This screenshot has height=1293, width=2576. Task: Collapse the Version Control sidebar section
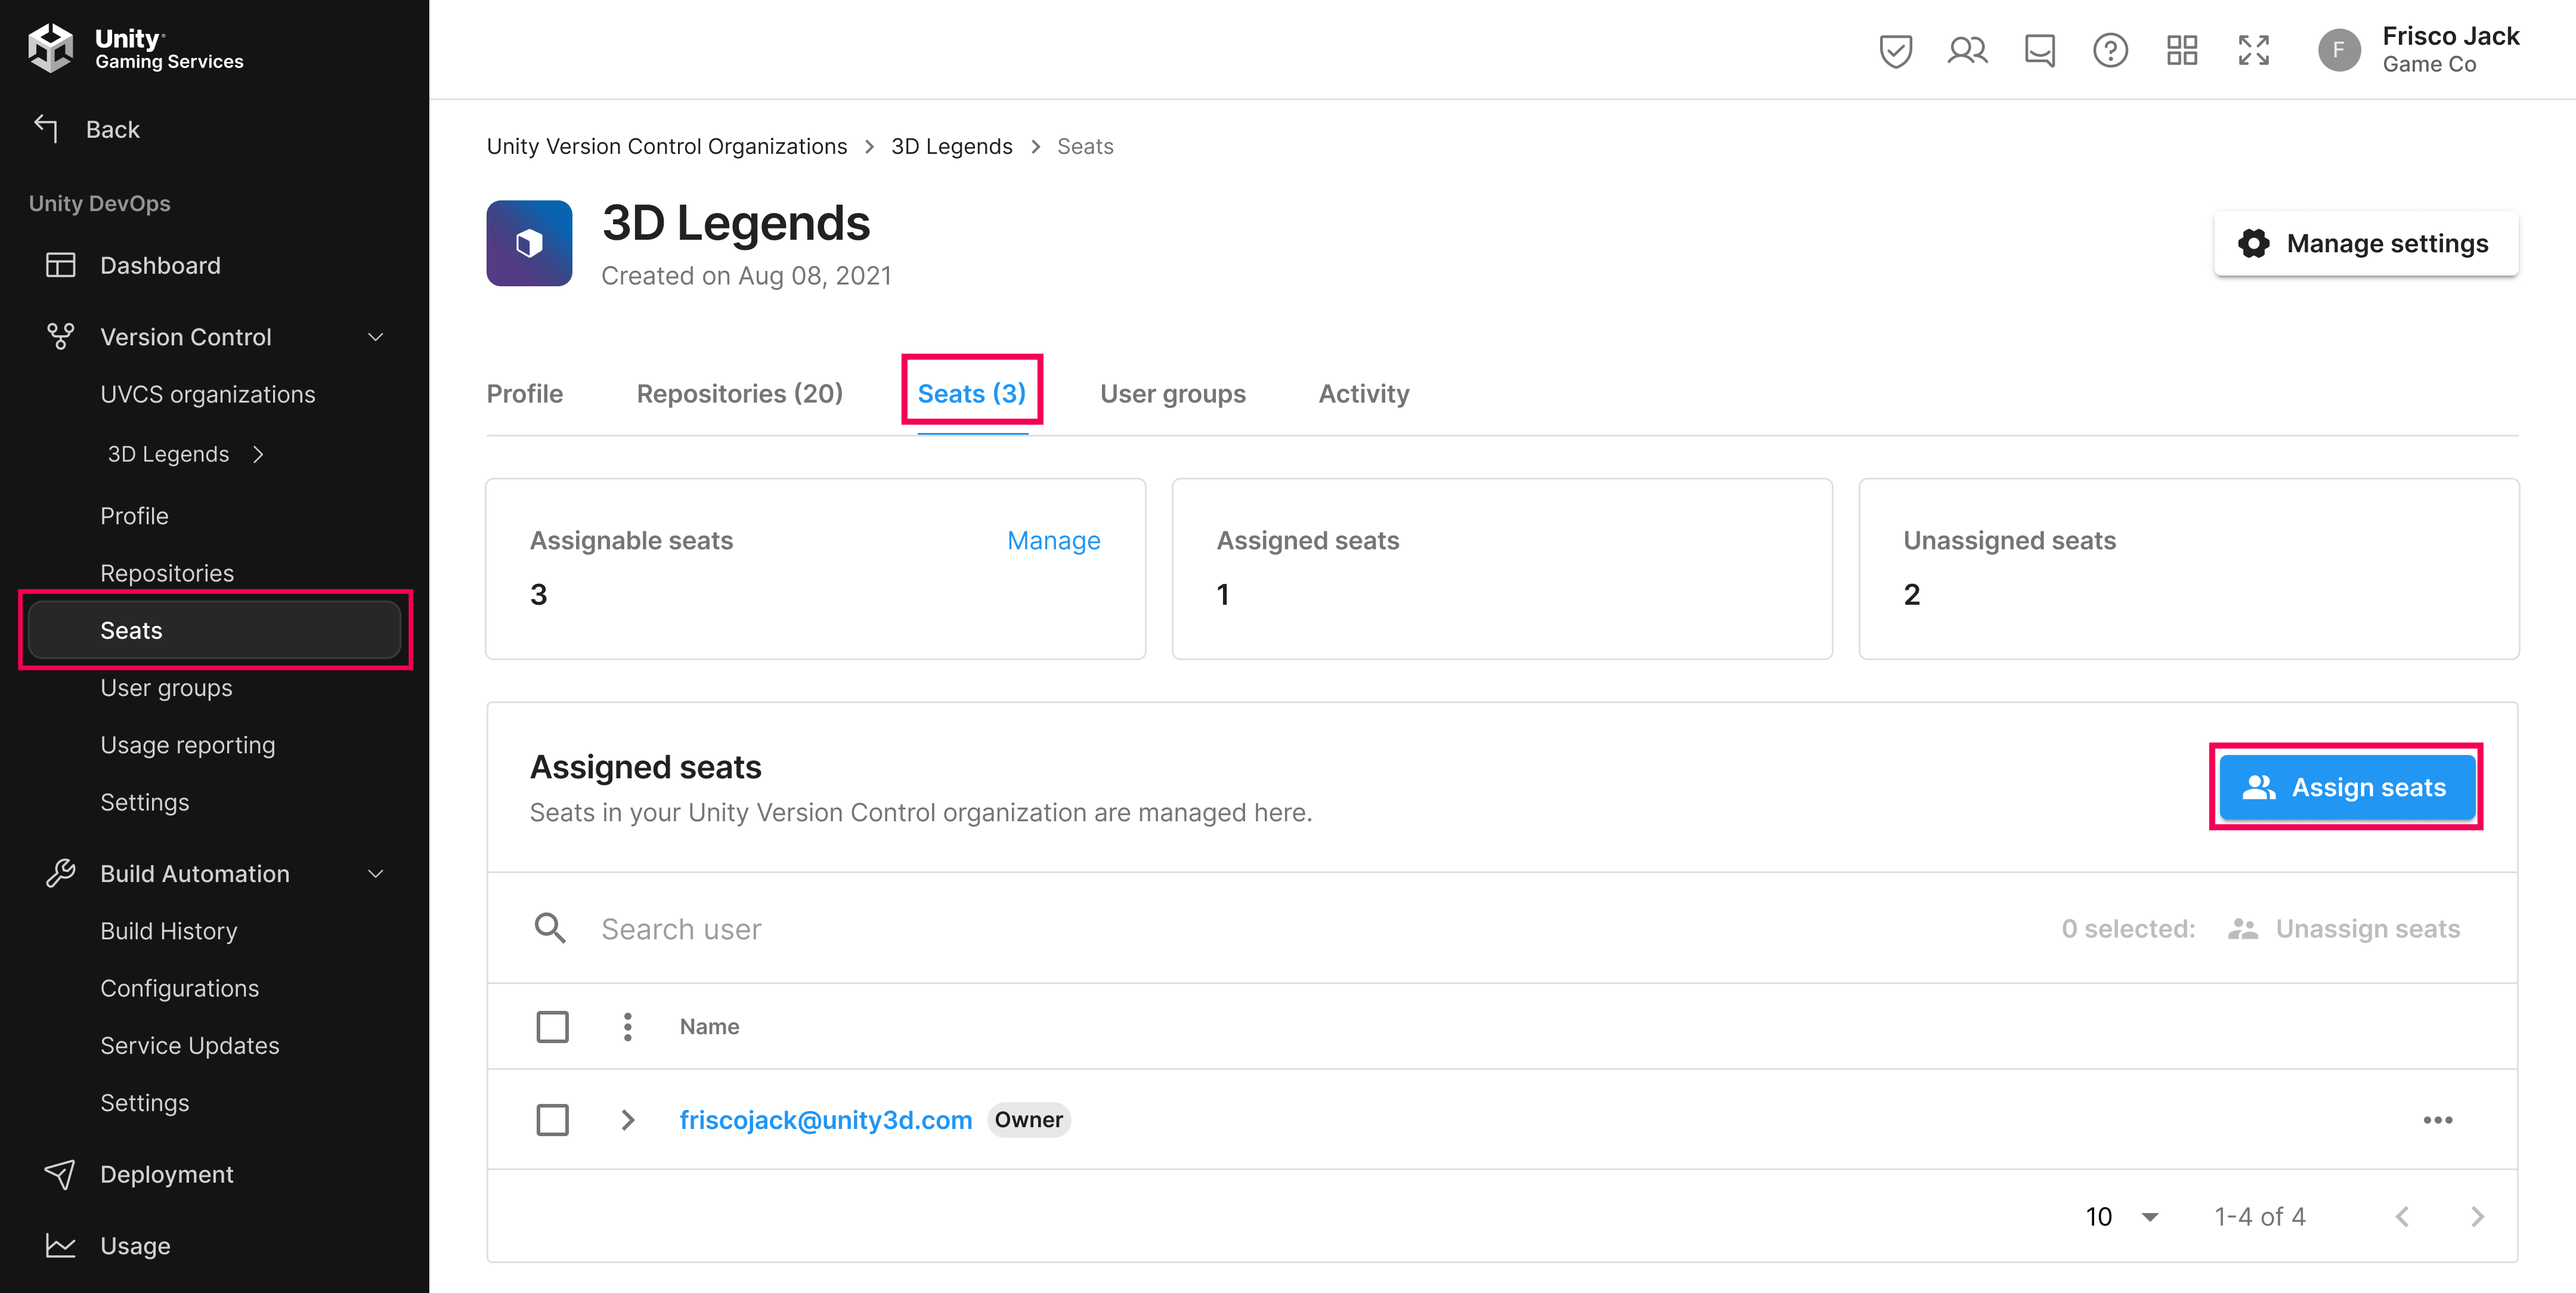click(x=376, y=337)
